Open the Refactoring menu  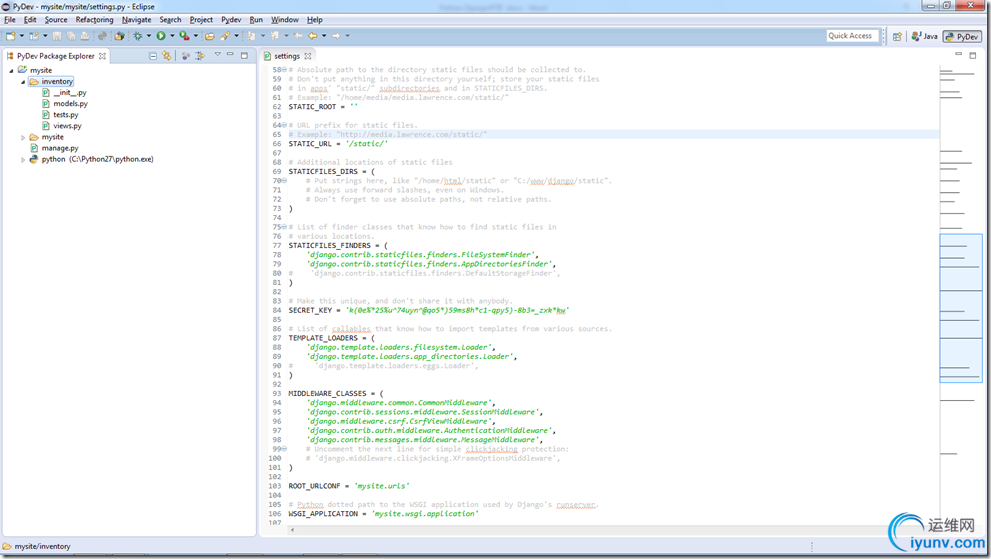pyautogui.click(x=94, y=20)
